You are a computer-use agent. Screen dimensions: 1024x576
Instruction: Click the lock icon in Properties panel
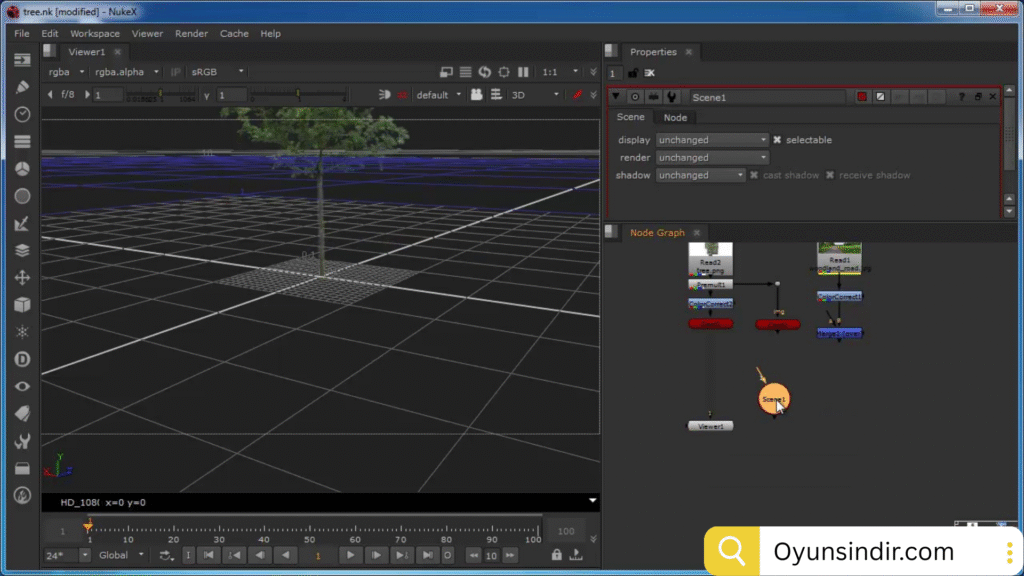(x=633, y=72)
